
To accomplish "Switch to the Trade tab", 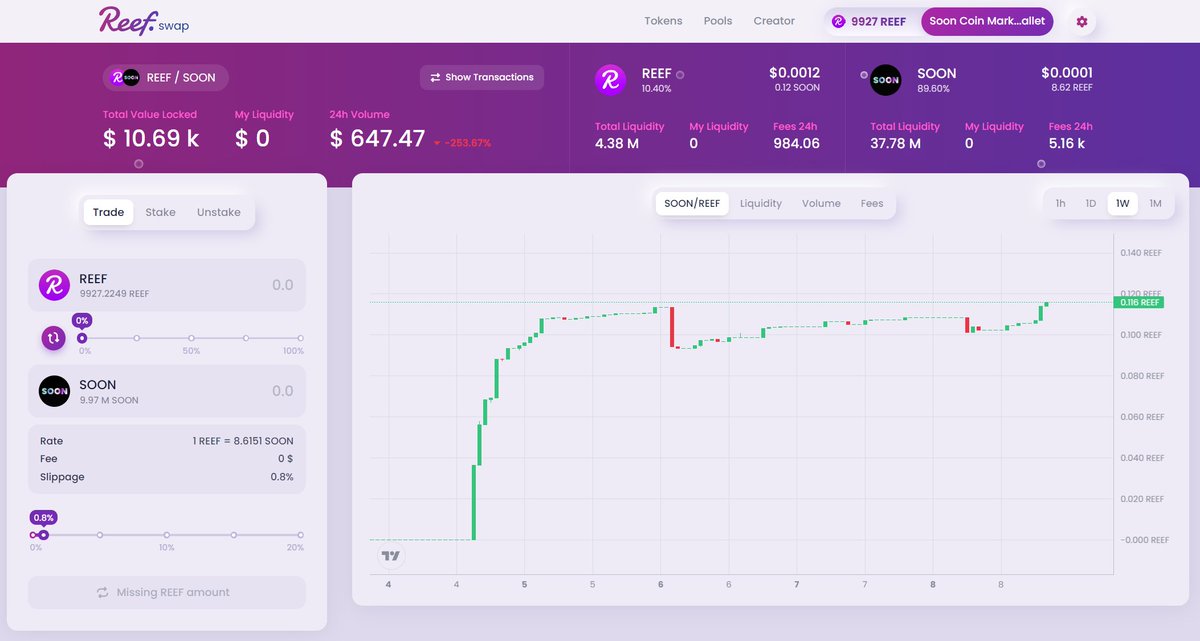I will pyautogui.click(x=109, y=212).
